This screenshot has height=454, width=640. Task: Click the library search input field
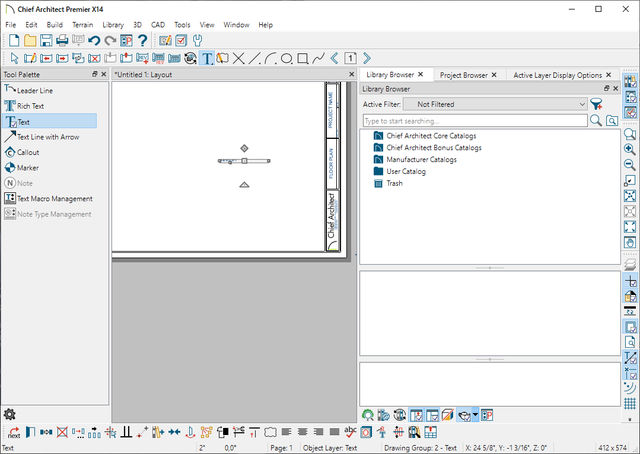[x=473, y=120]
